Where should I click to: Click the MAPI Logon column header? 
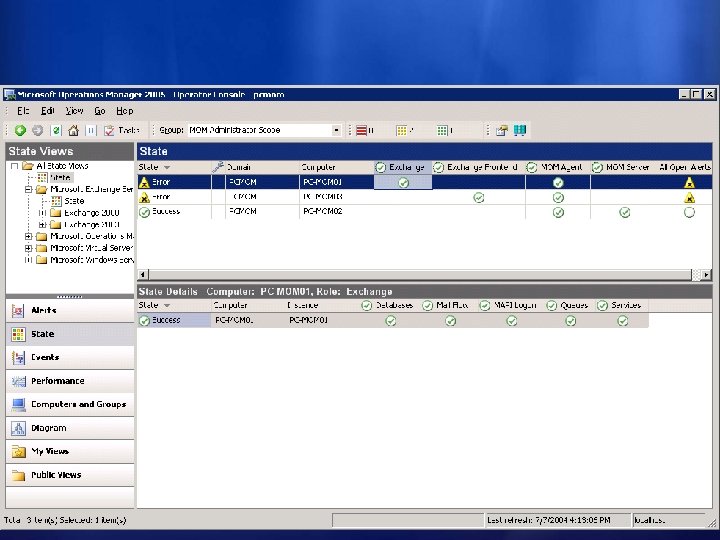pos(508,305)
